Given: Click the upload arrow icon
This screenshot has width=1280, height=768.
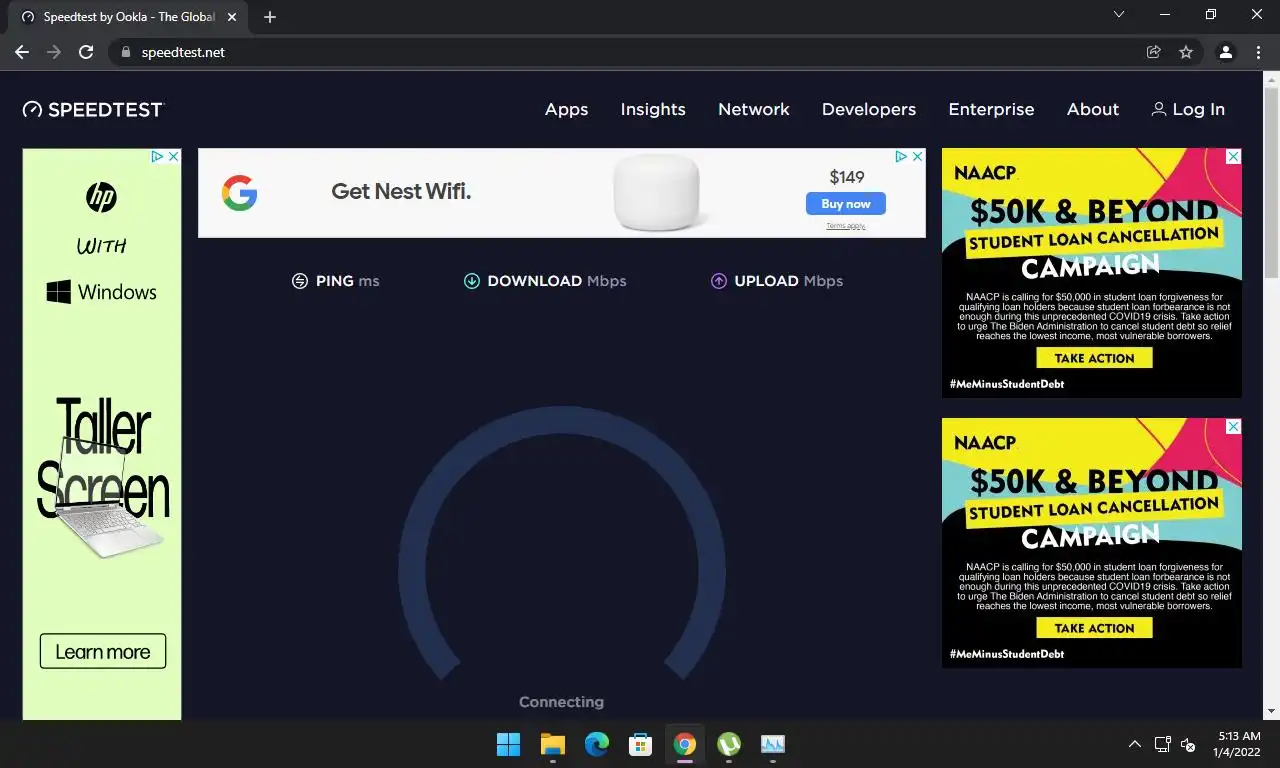Looking at the screenshot, I should pos(718,281).
